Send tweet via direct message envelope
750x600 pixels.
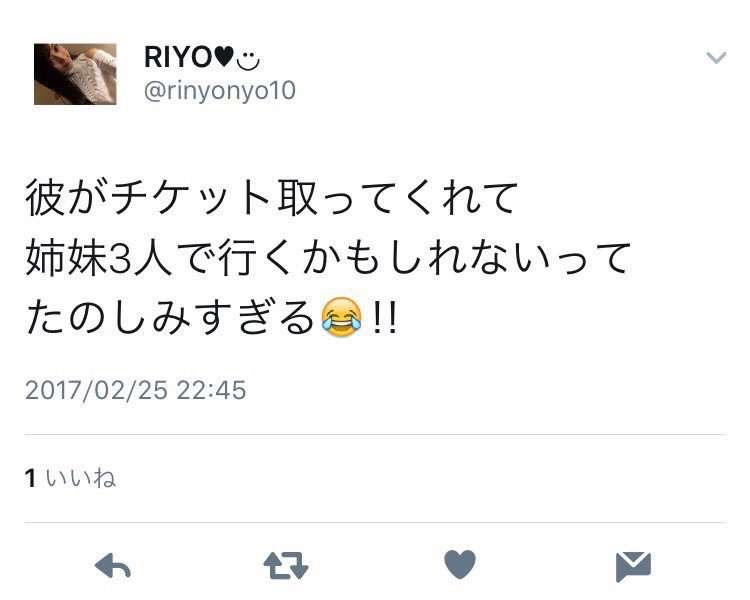633,567
